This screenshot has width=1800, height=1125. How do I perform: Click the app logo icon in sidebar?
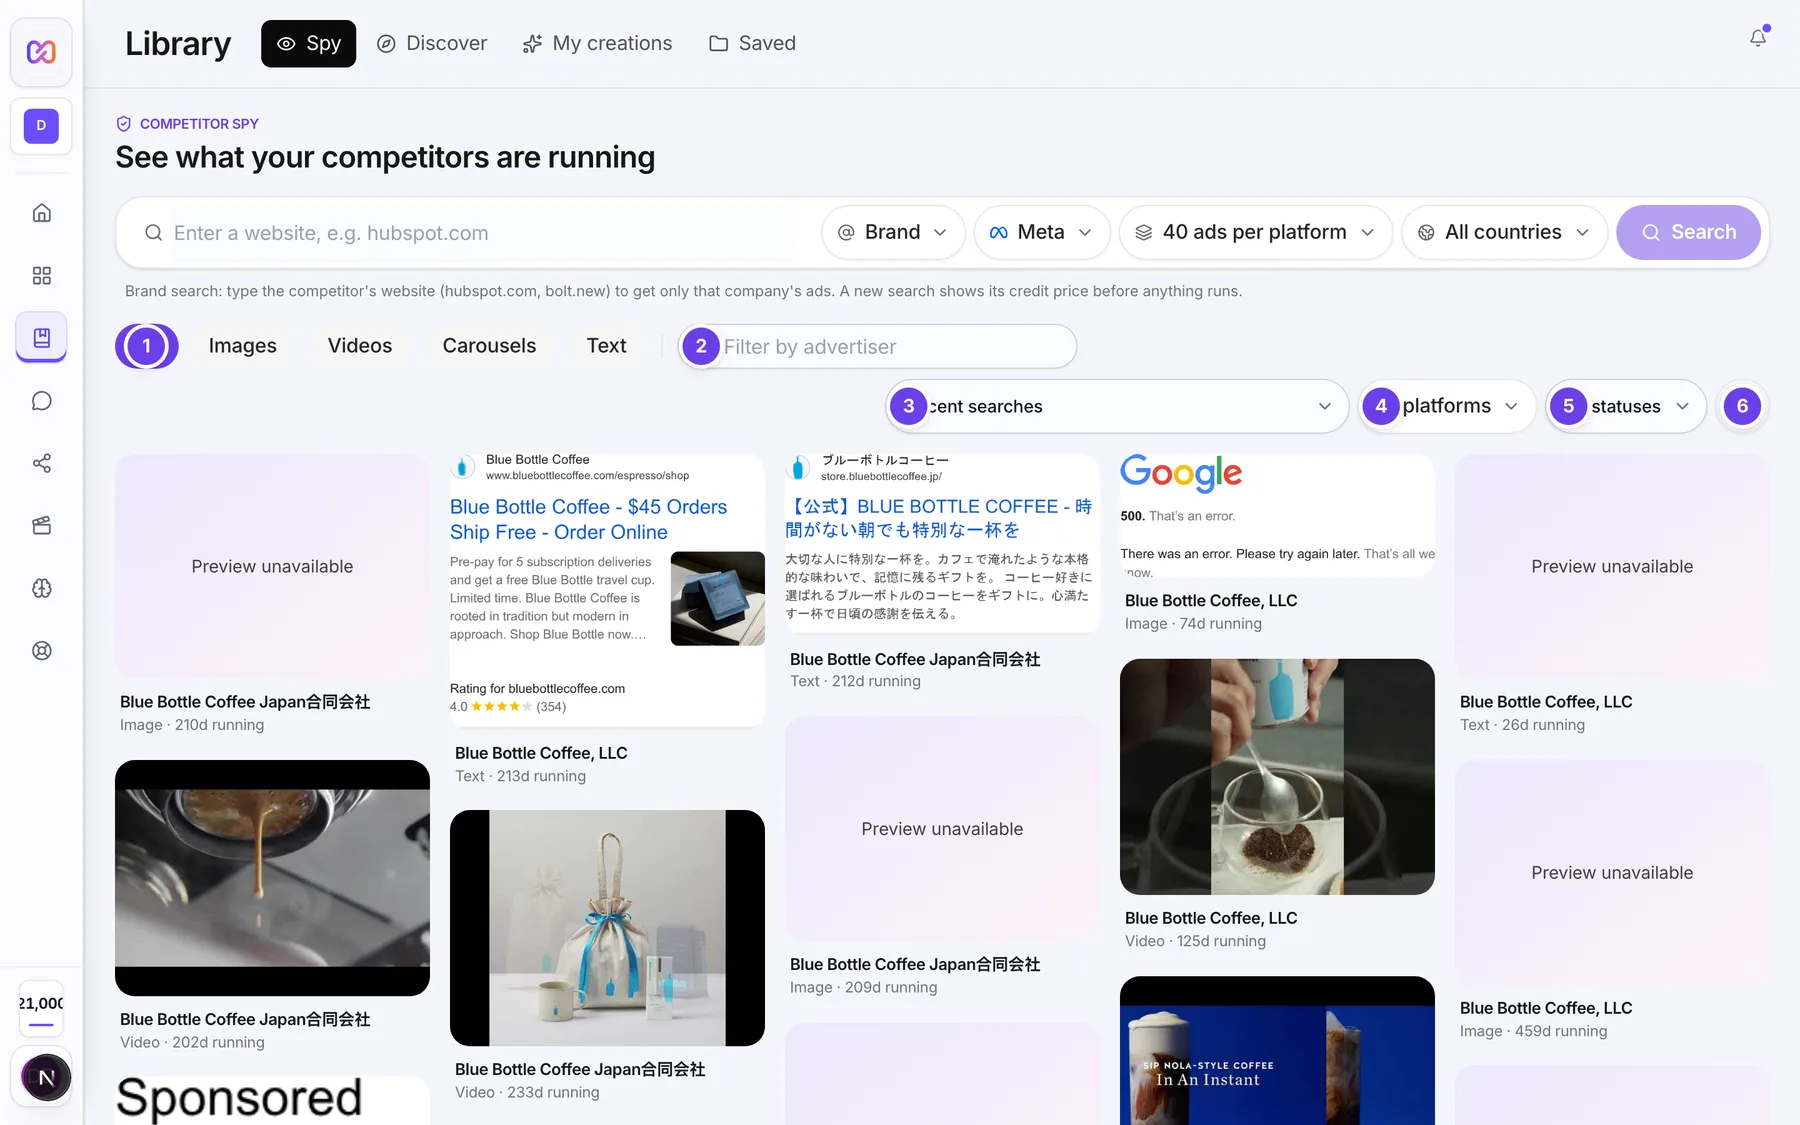pyautogui.click(x=41, y=52)
